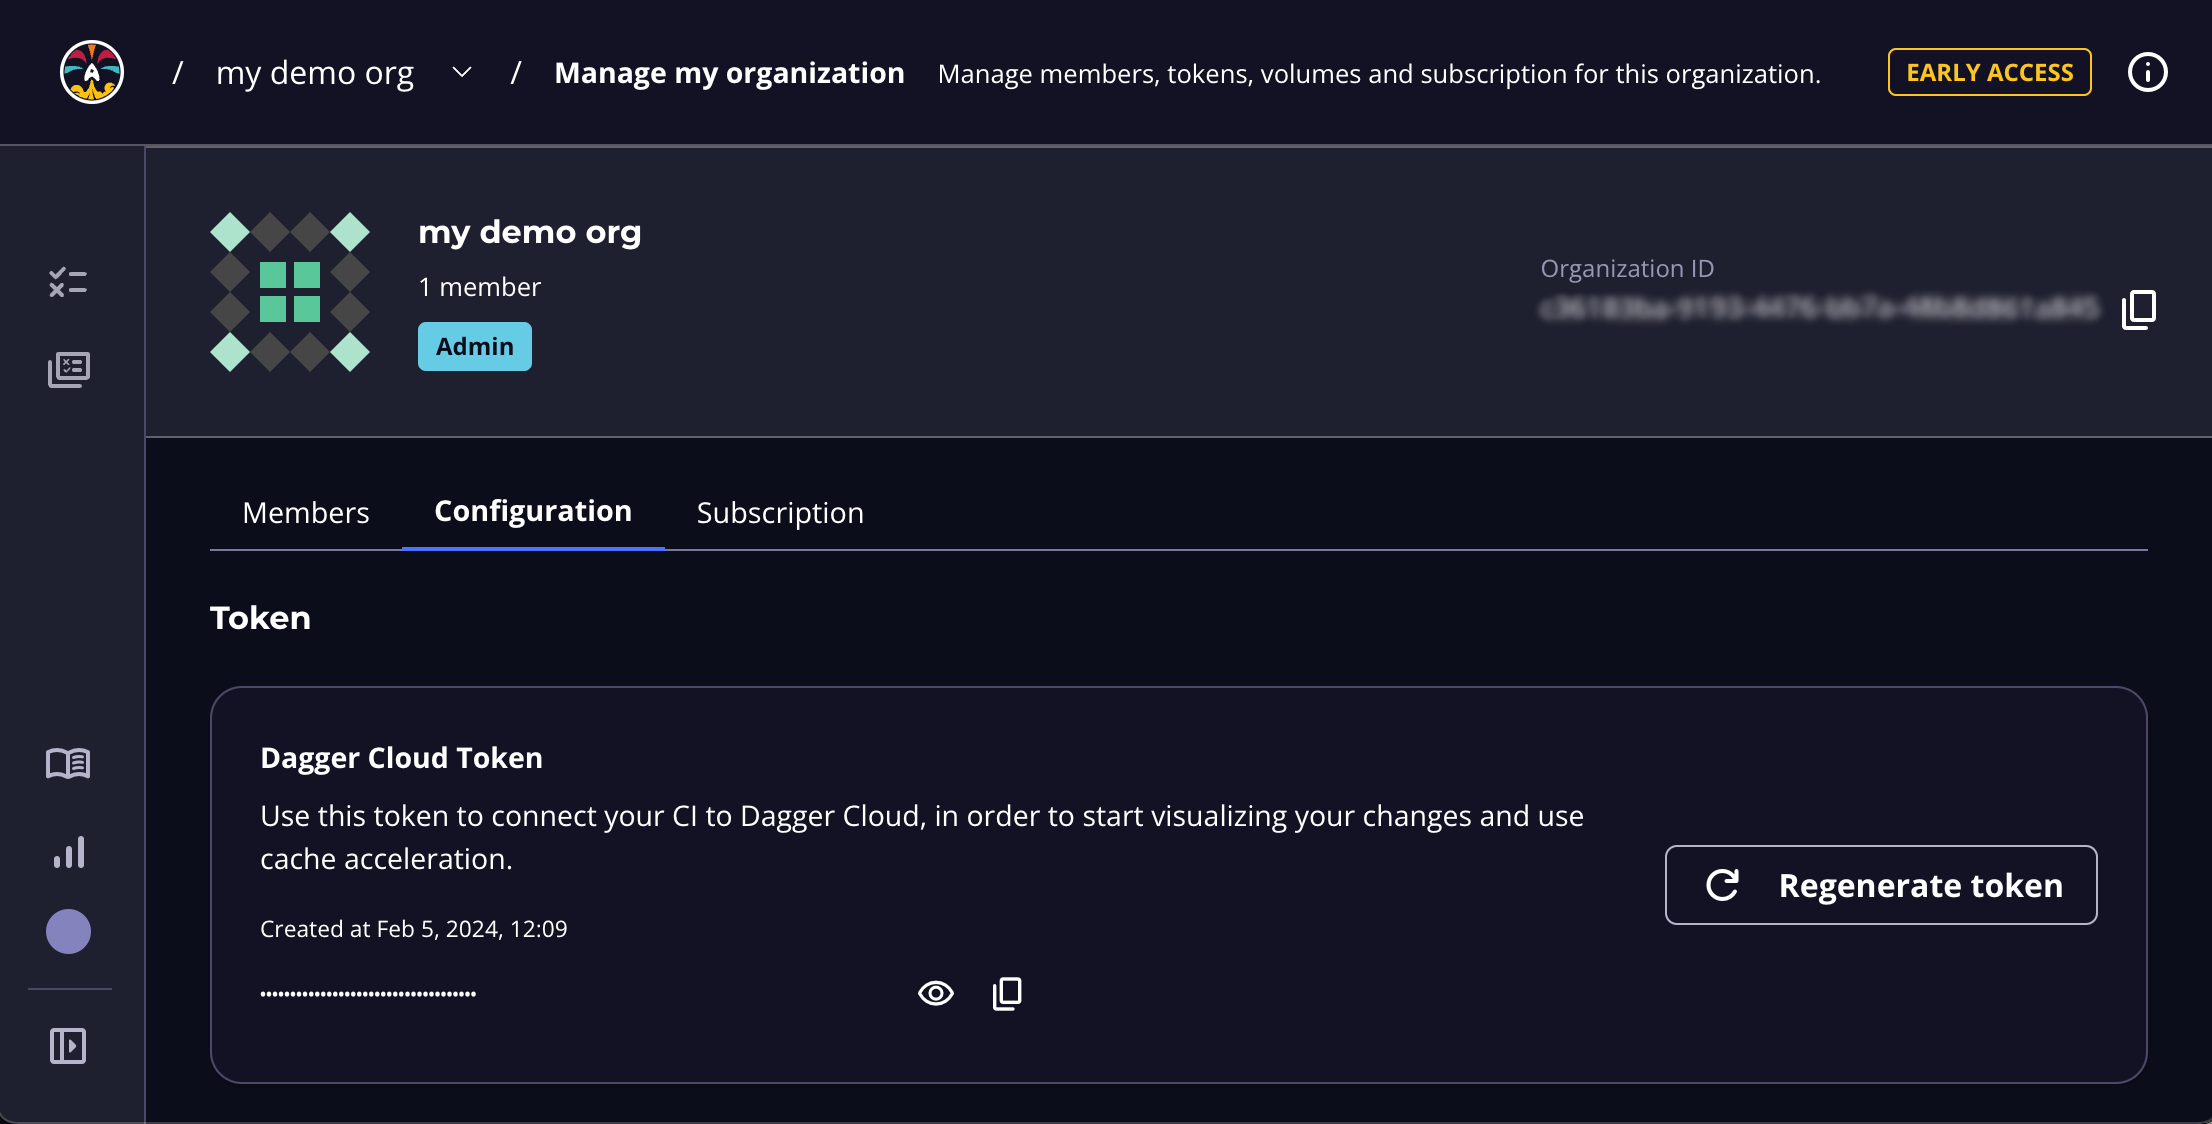Click the sidebar analytics bar chart icon
This screenshot has height=1124, width=2212.
67,846
